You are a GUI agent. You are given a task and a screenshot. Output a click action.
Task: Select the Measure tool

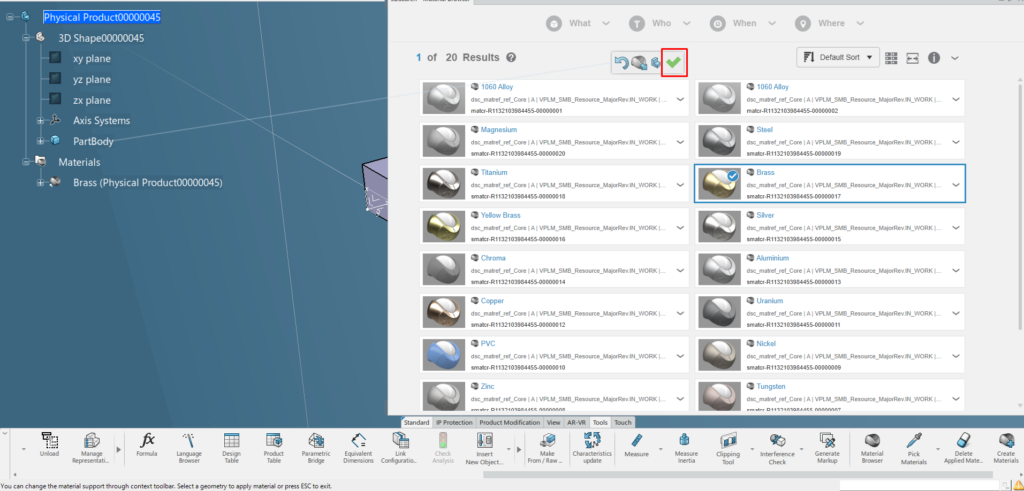pos(637,444)
